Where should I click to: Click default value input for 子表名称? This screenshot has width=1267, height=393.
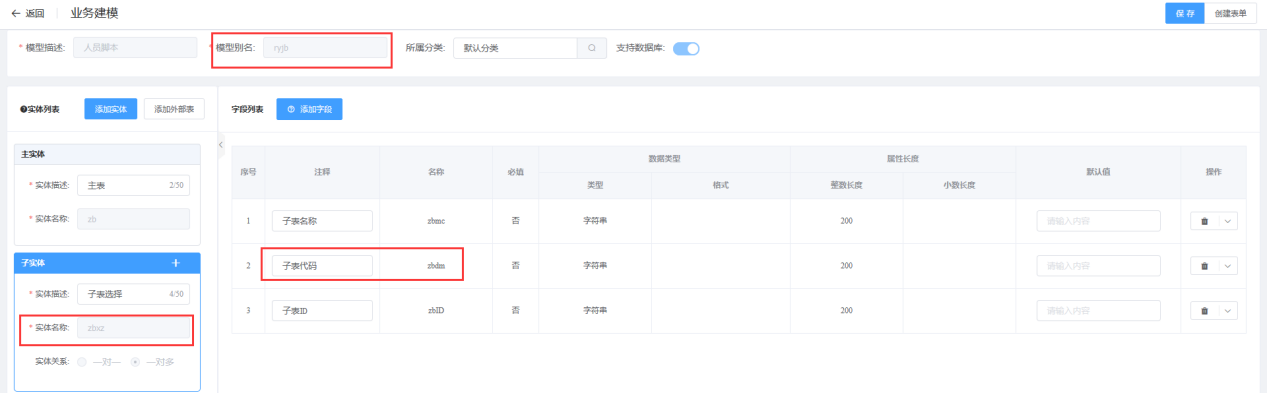point(1098,221)
